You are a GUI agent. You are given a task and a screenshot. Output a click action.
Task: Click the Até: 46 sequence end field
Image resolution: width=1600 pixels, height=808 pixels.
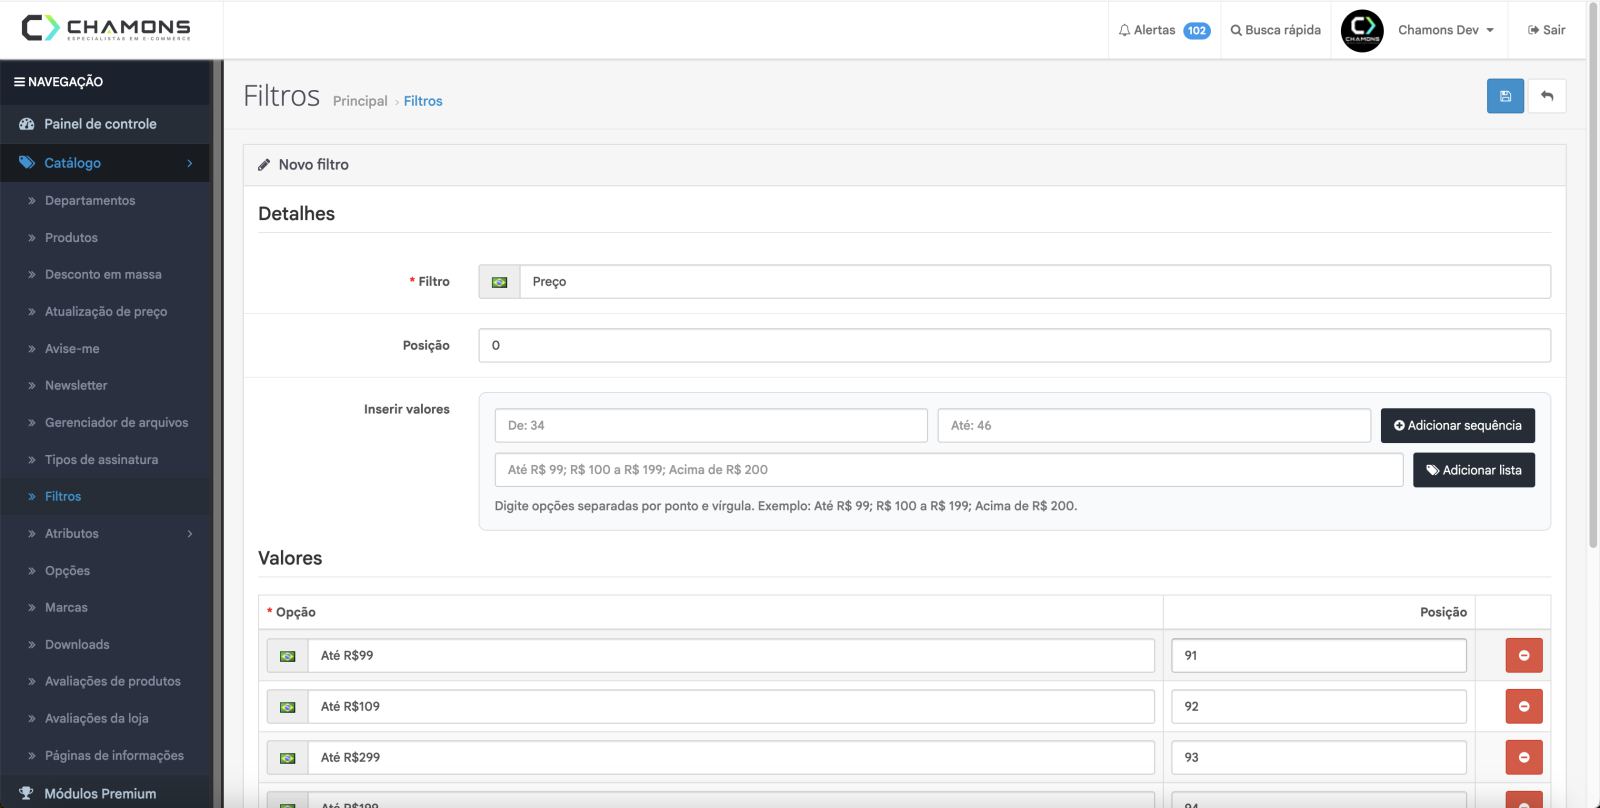click(1154, 426)
